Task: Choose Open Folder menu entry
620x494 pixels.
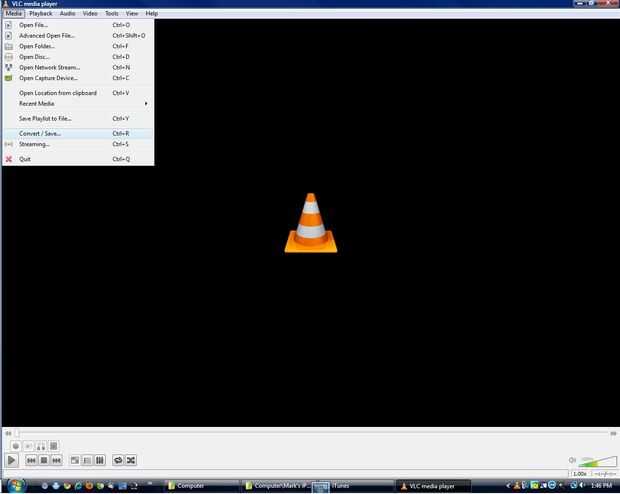Action: point(78,46)
